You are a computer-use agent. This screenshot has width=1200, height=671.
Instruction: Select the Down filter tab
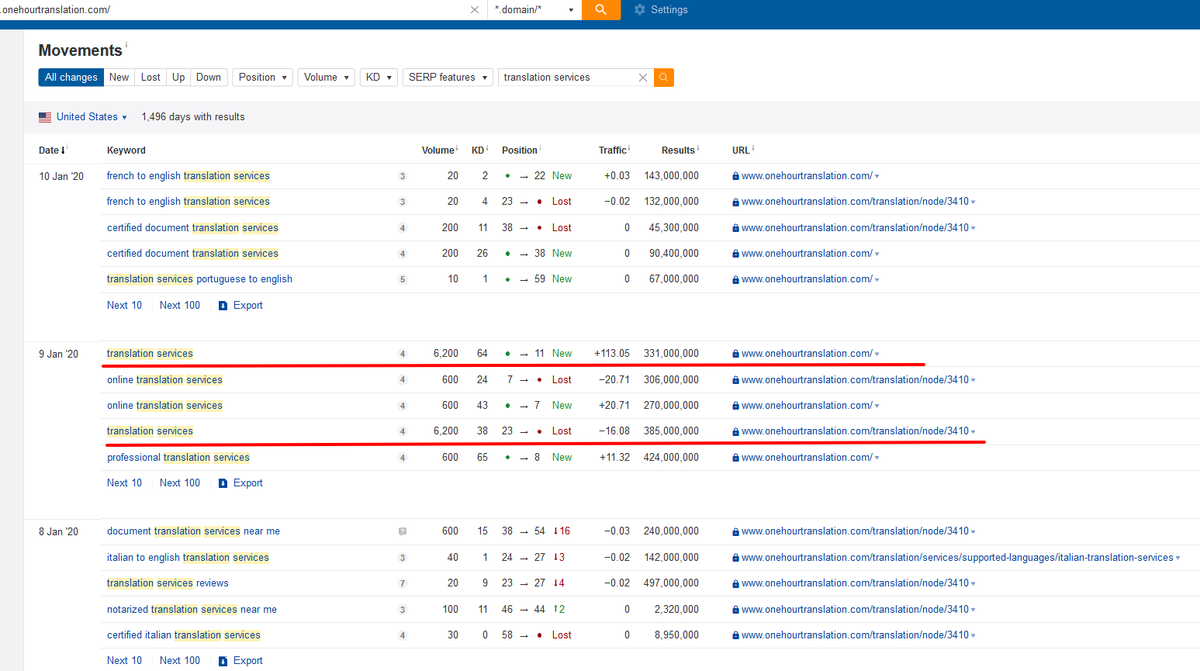208,77
